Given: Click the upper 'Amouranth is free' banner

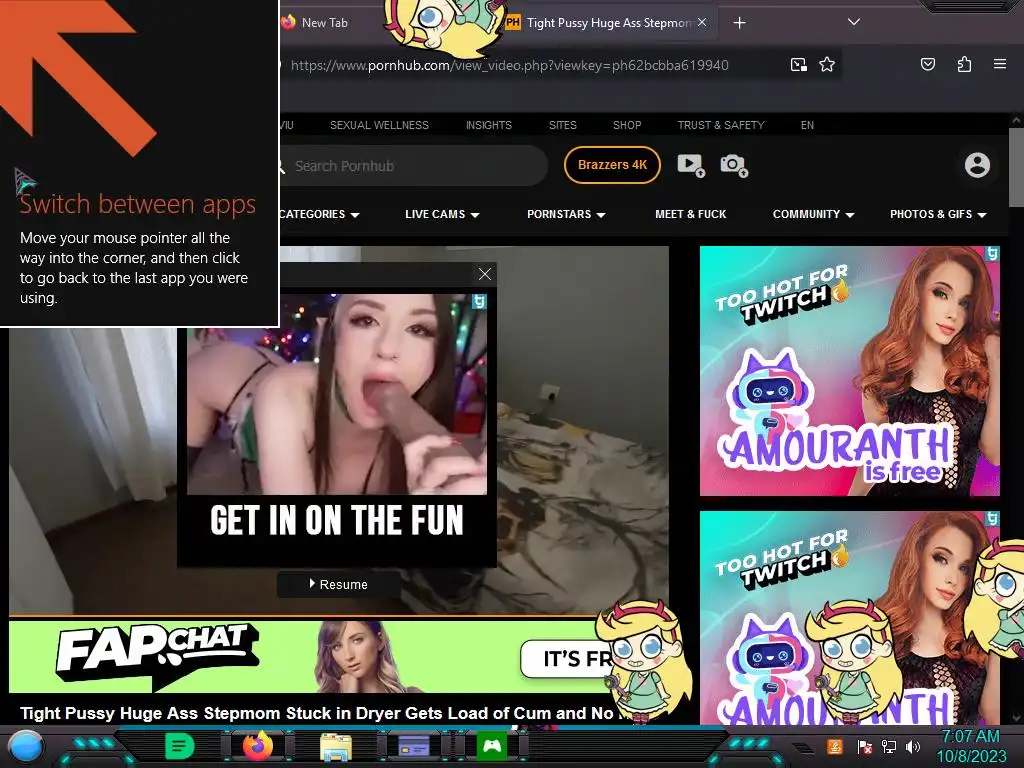Looking at the screenshot, I should tap(850, 371).
